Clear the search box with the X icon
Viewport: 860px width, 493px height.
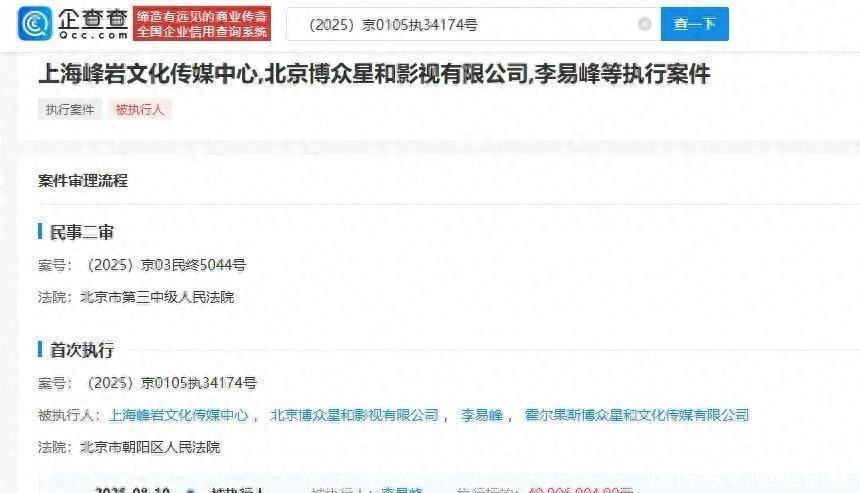[645, 24]
